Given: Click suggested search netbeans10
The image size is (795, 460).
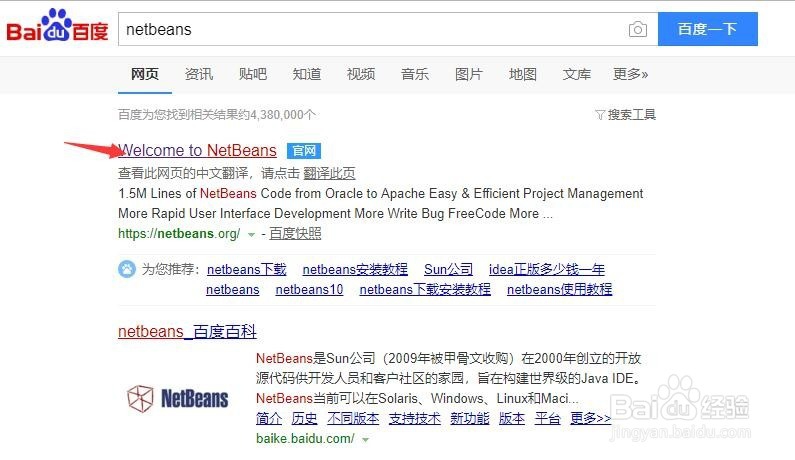Looking at the screenshot, I should click(309, 290).
